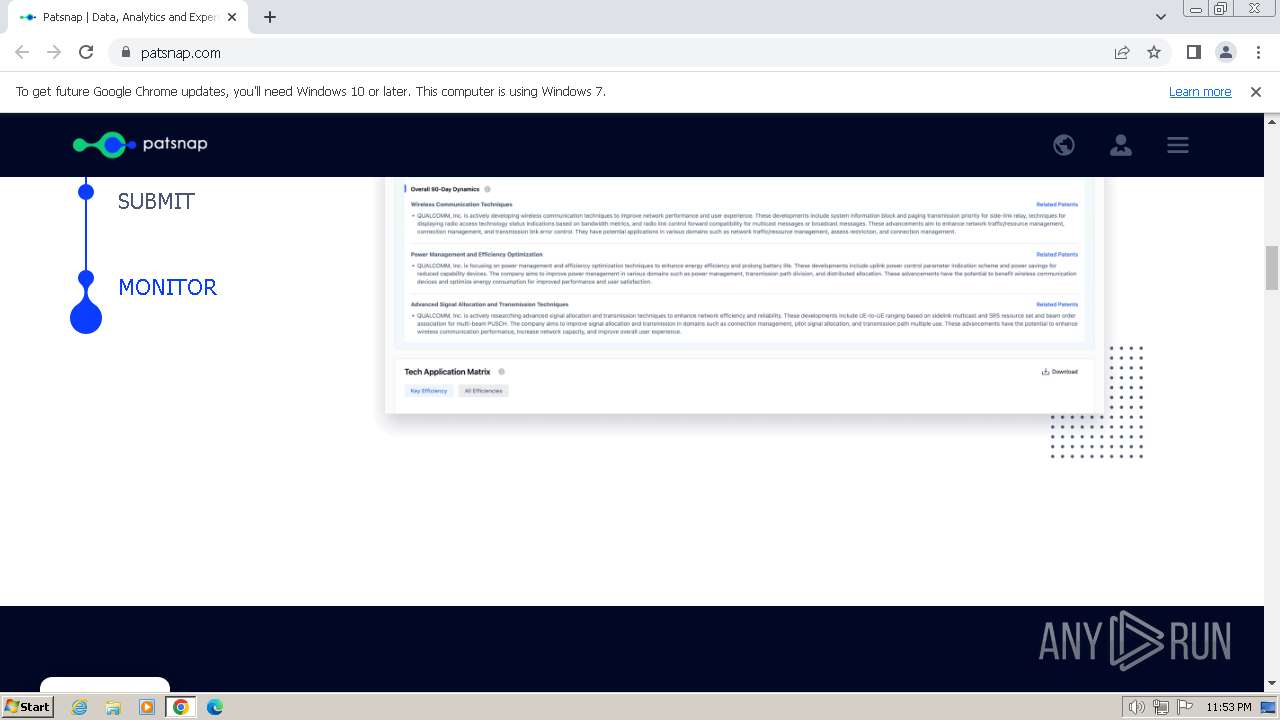Select the SUBMIT step
Viewport: 1280px width, 720px height.
pos(156,201)
